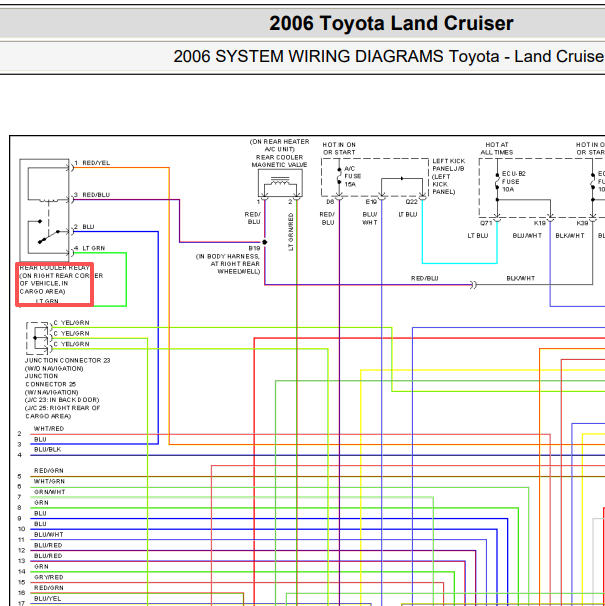Select the "(J/C 25: RIGHT REAR OF CARGO AREA)" note

tap(62, 412)
